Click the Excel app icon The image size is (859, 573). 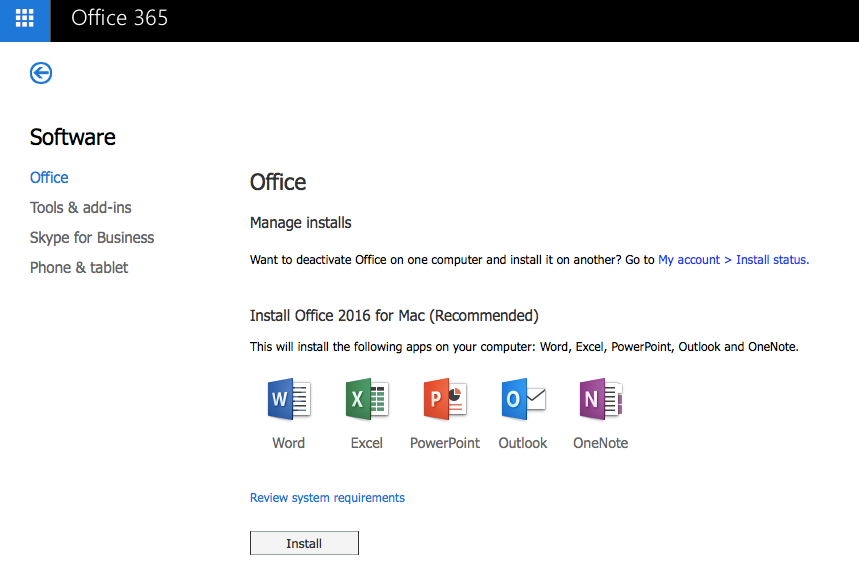coord(367,399)
